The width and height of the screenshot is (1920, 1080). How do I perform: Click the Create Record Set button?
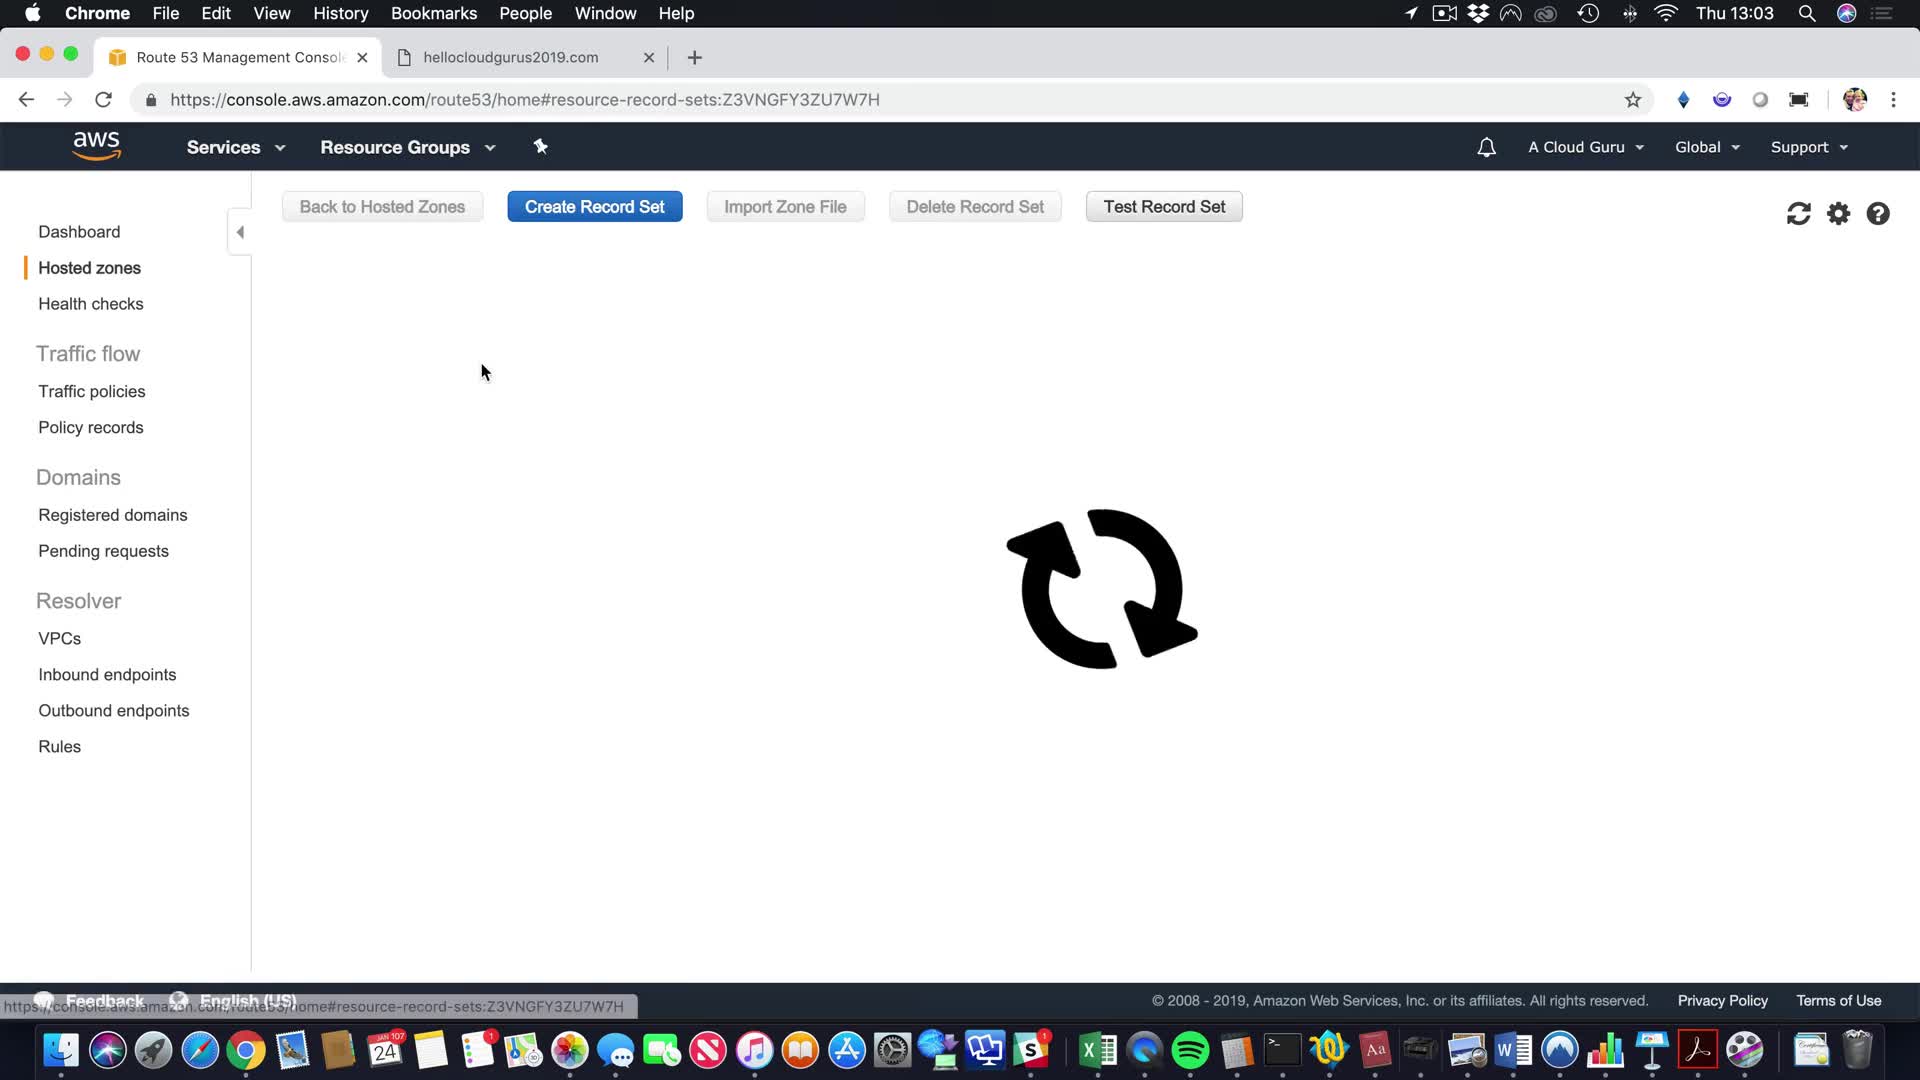tap(594, 207)
